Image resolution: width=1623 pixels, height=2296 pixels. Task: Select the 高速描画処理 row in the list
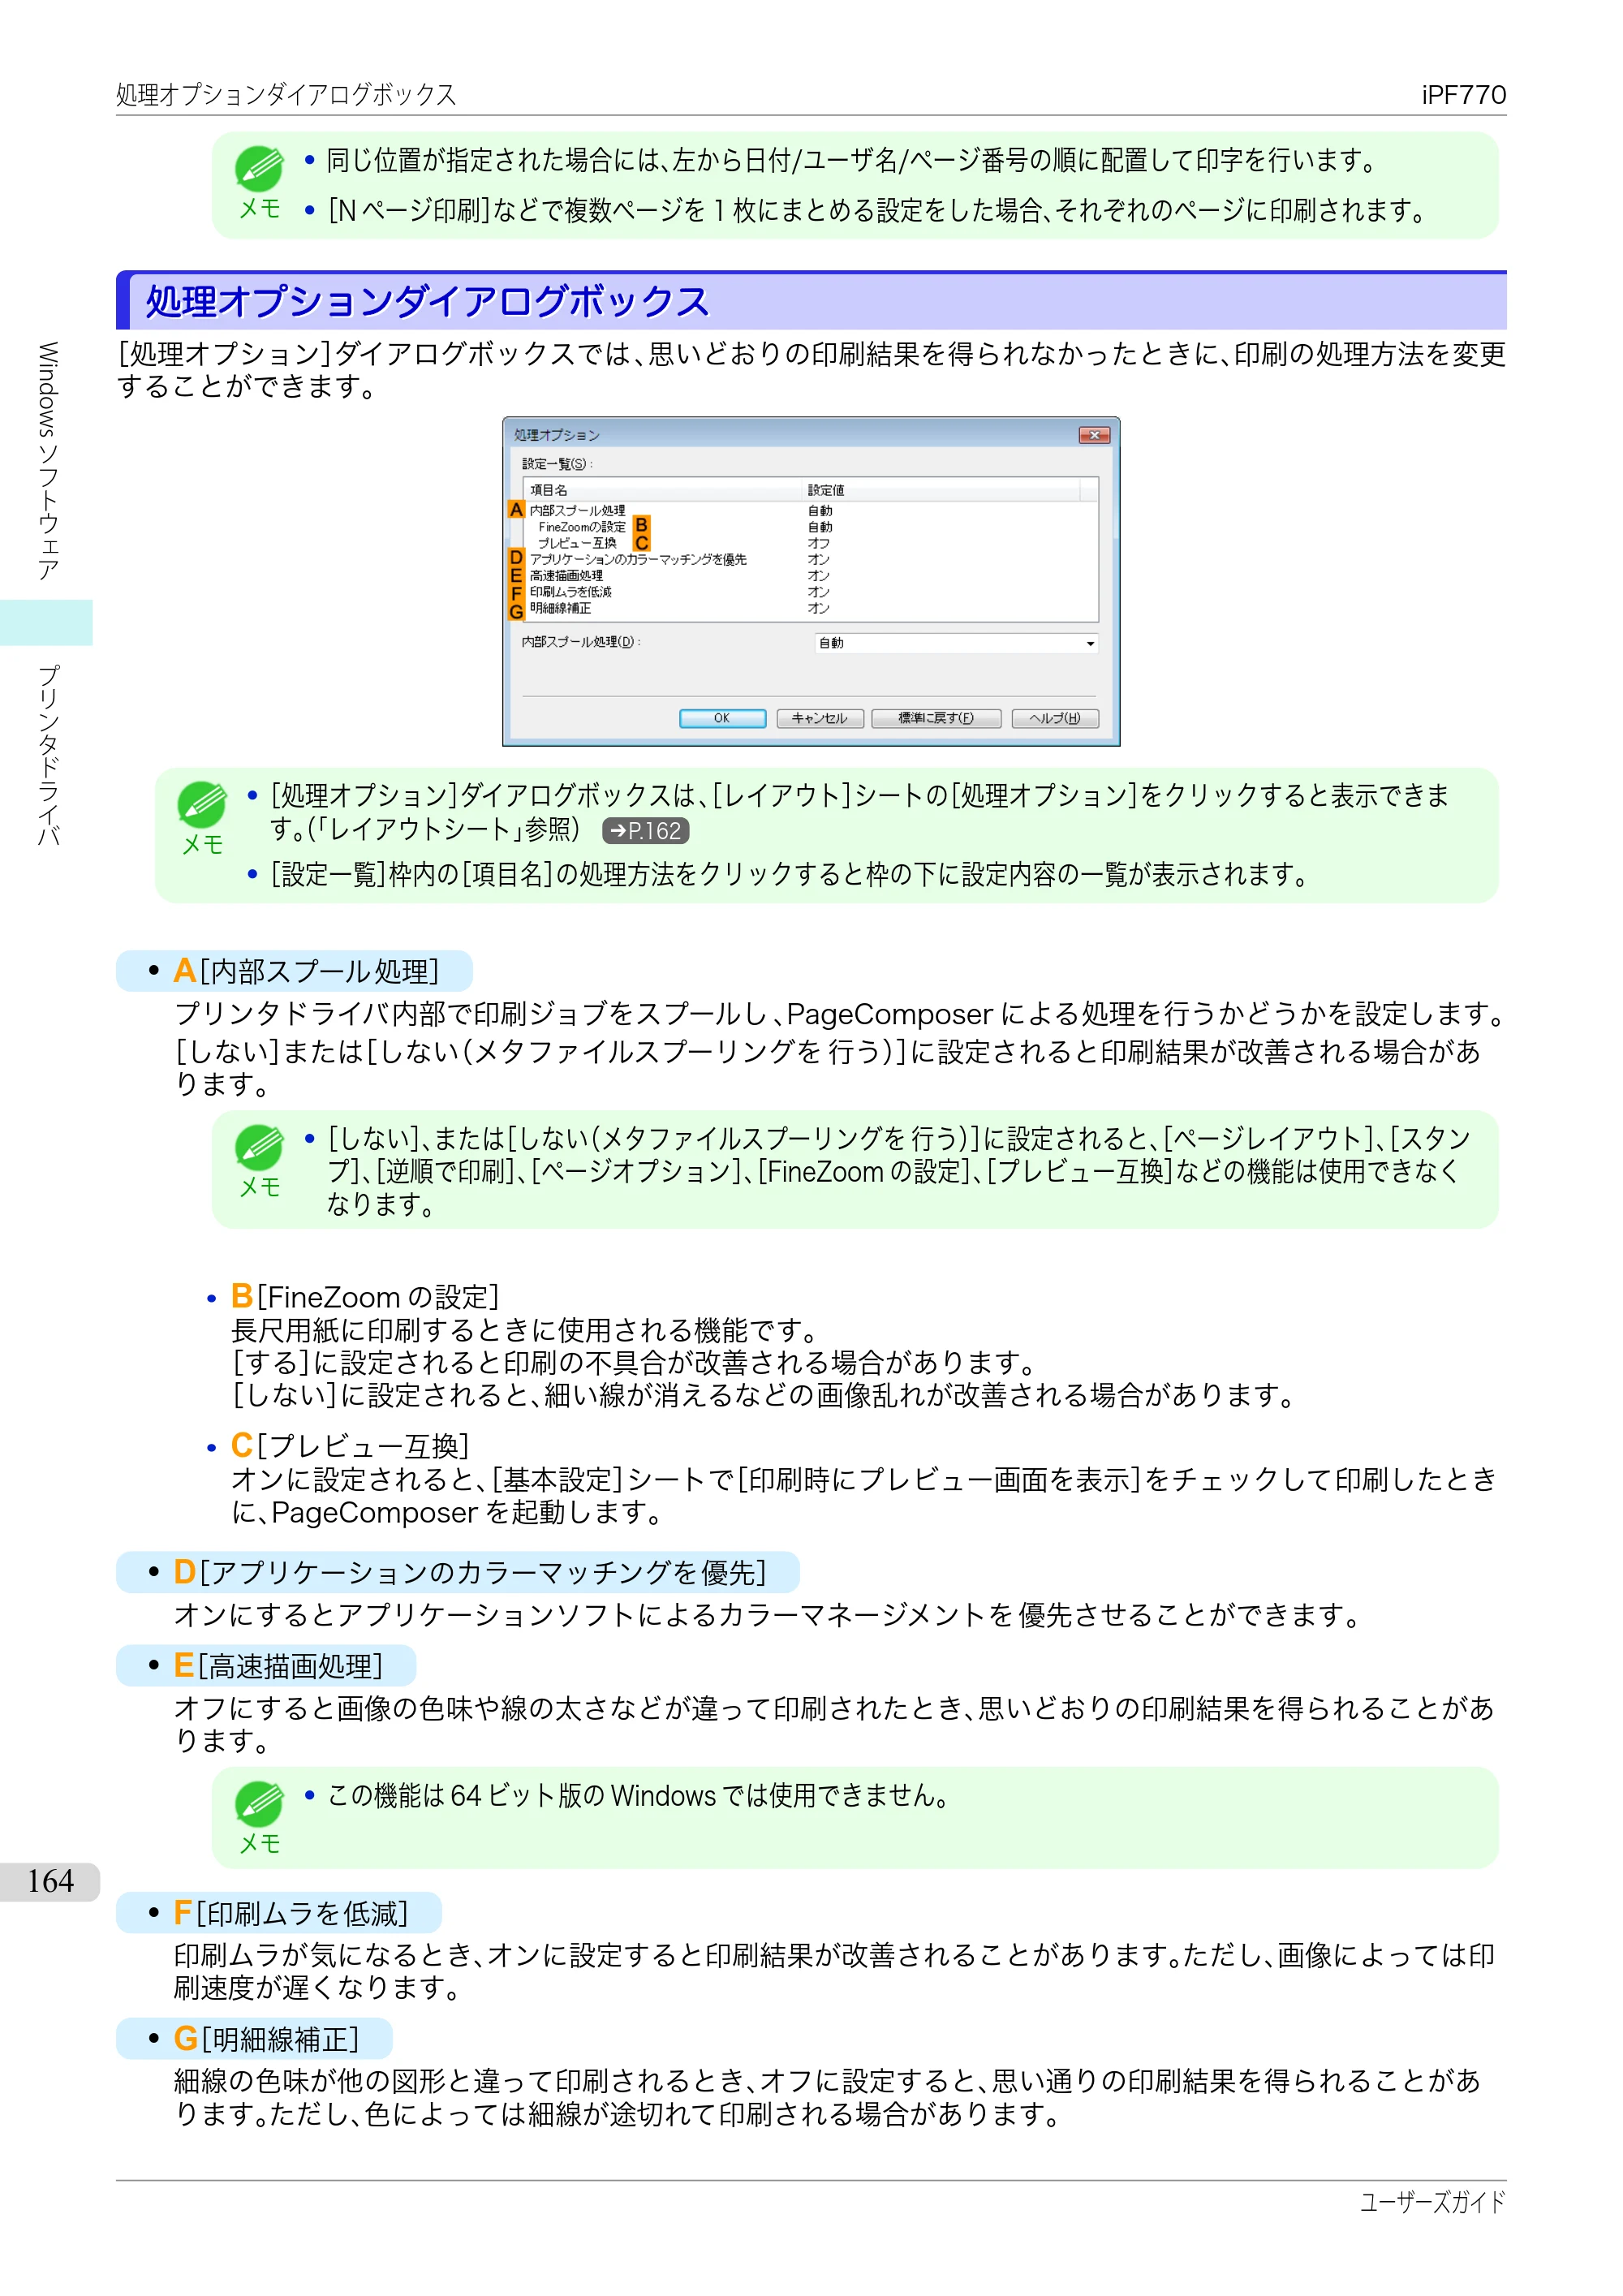point(810,575)
